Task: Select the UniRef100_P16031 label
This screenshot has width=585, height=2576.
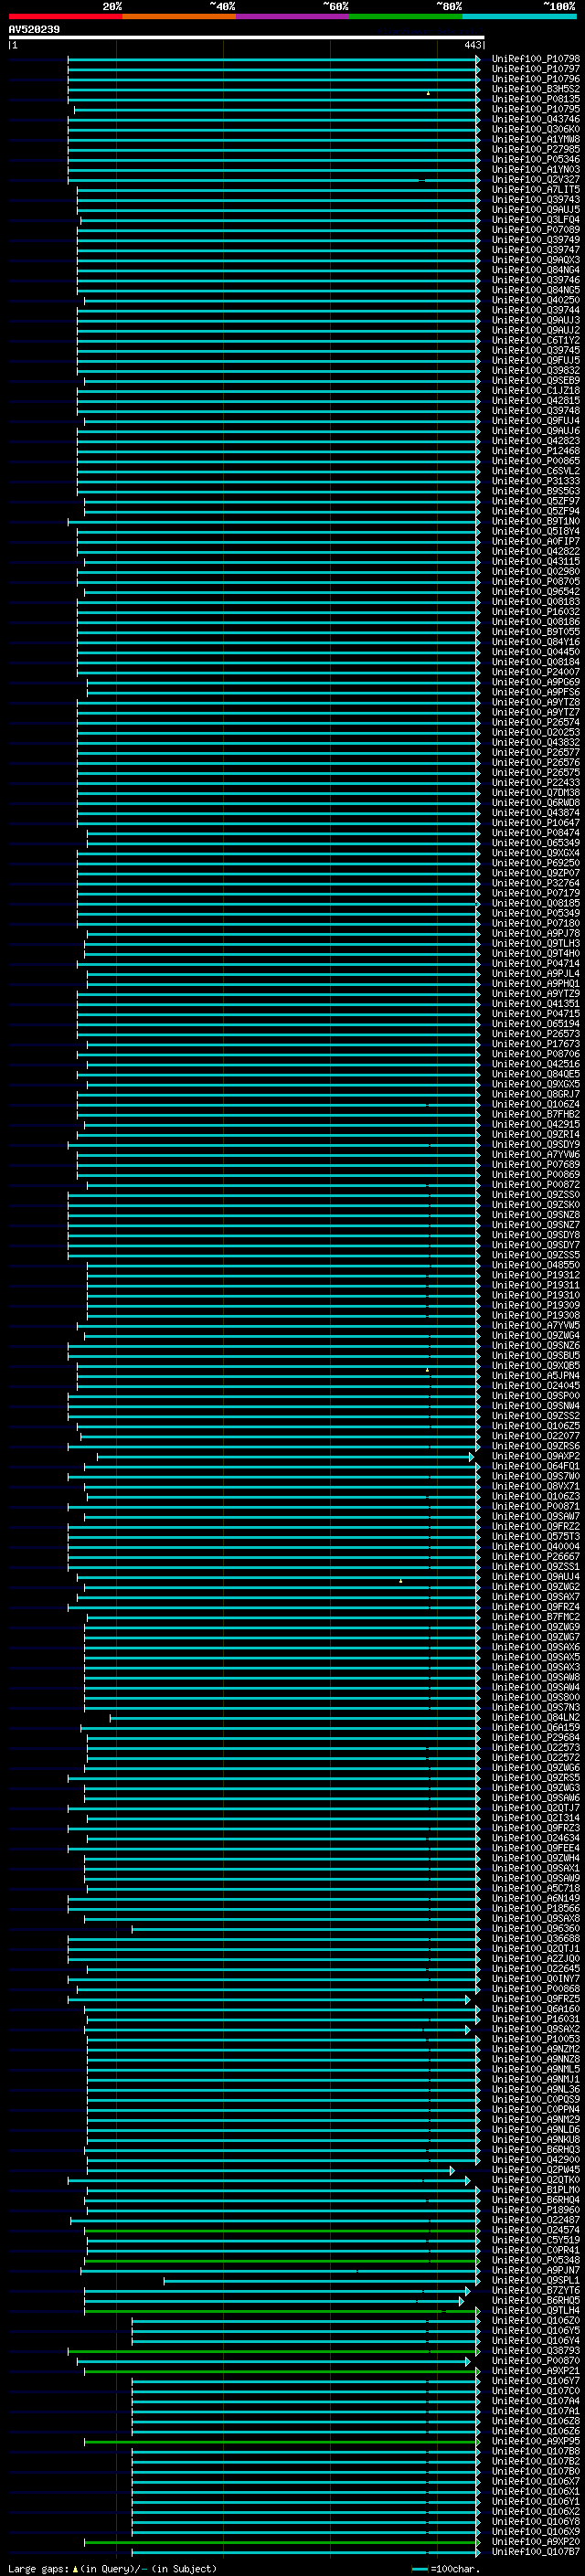Action: tap(536, 2018)
